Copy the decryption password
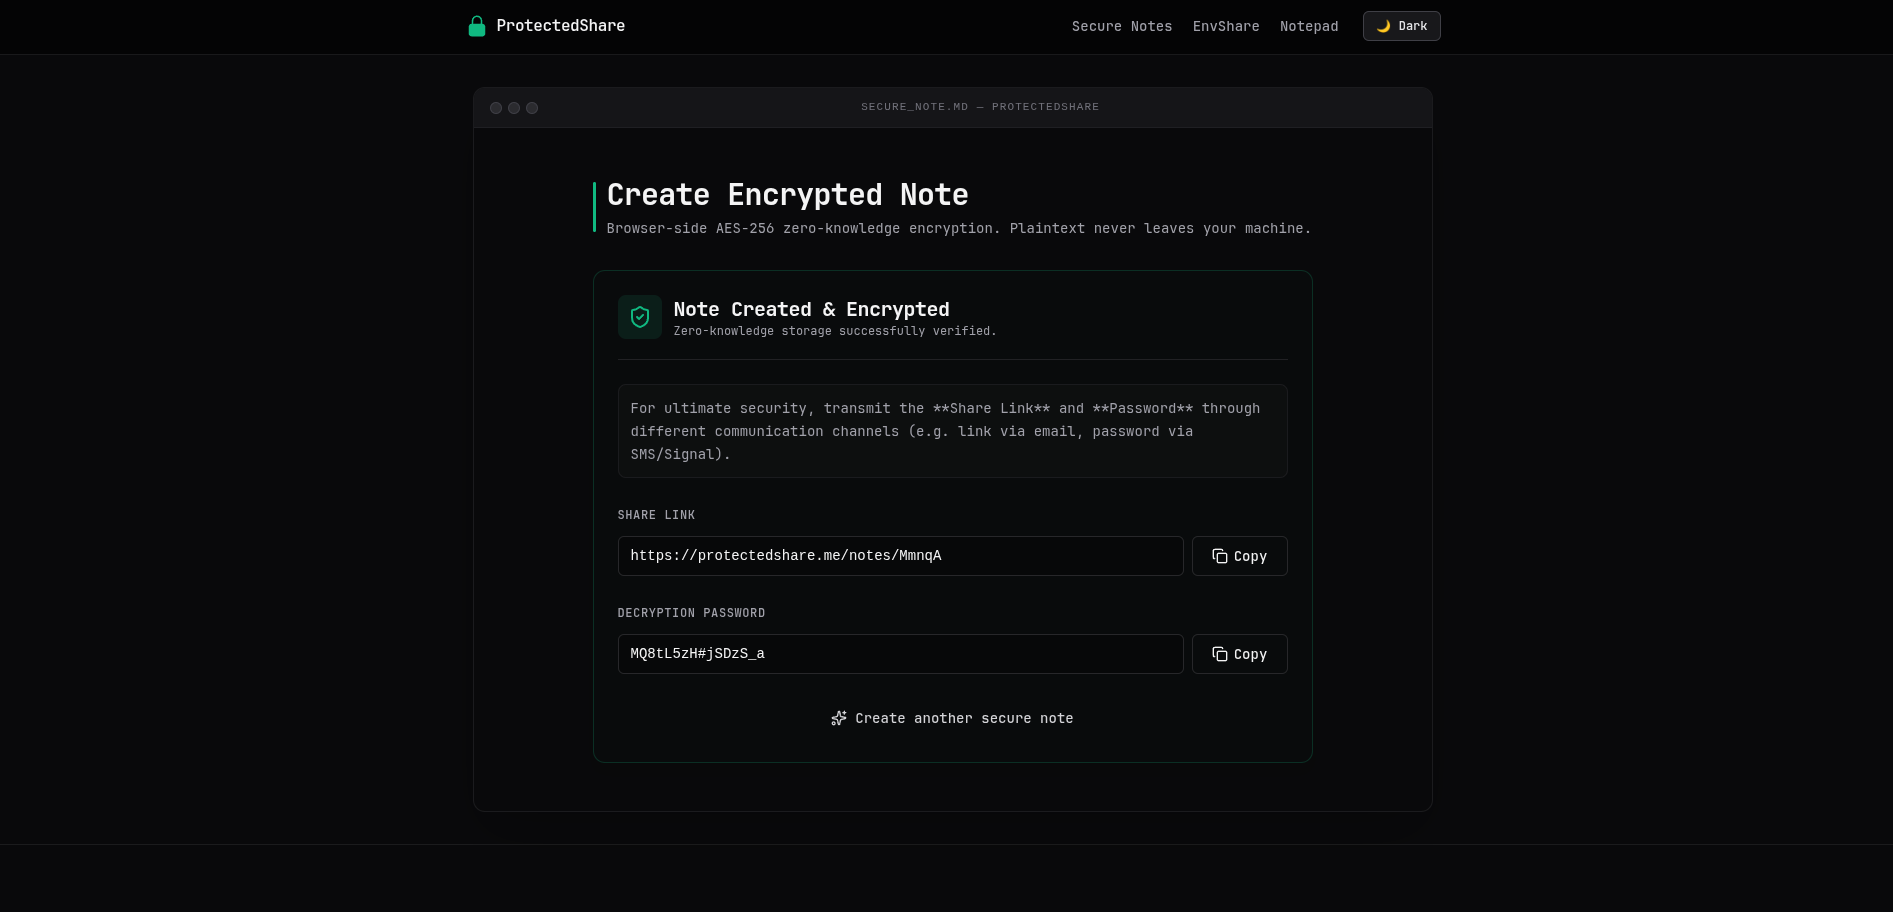1893x912 pixels. (1239, 654)
